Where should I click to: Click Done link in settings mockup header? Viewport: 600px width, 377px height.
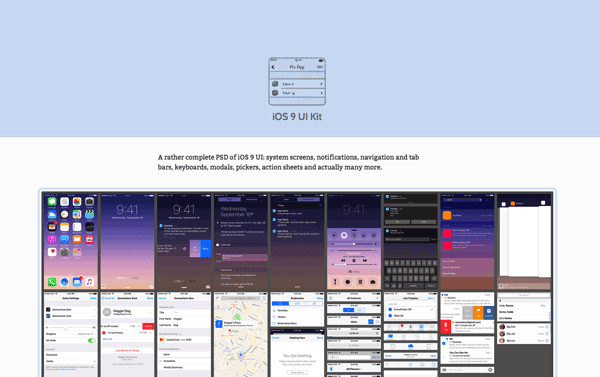[93, 298]
